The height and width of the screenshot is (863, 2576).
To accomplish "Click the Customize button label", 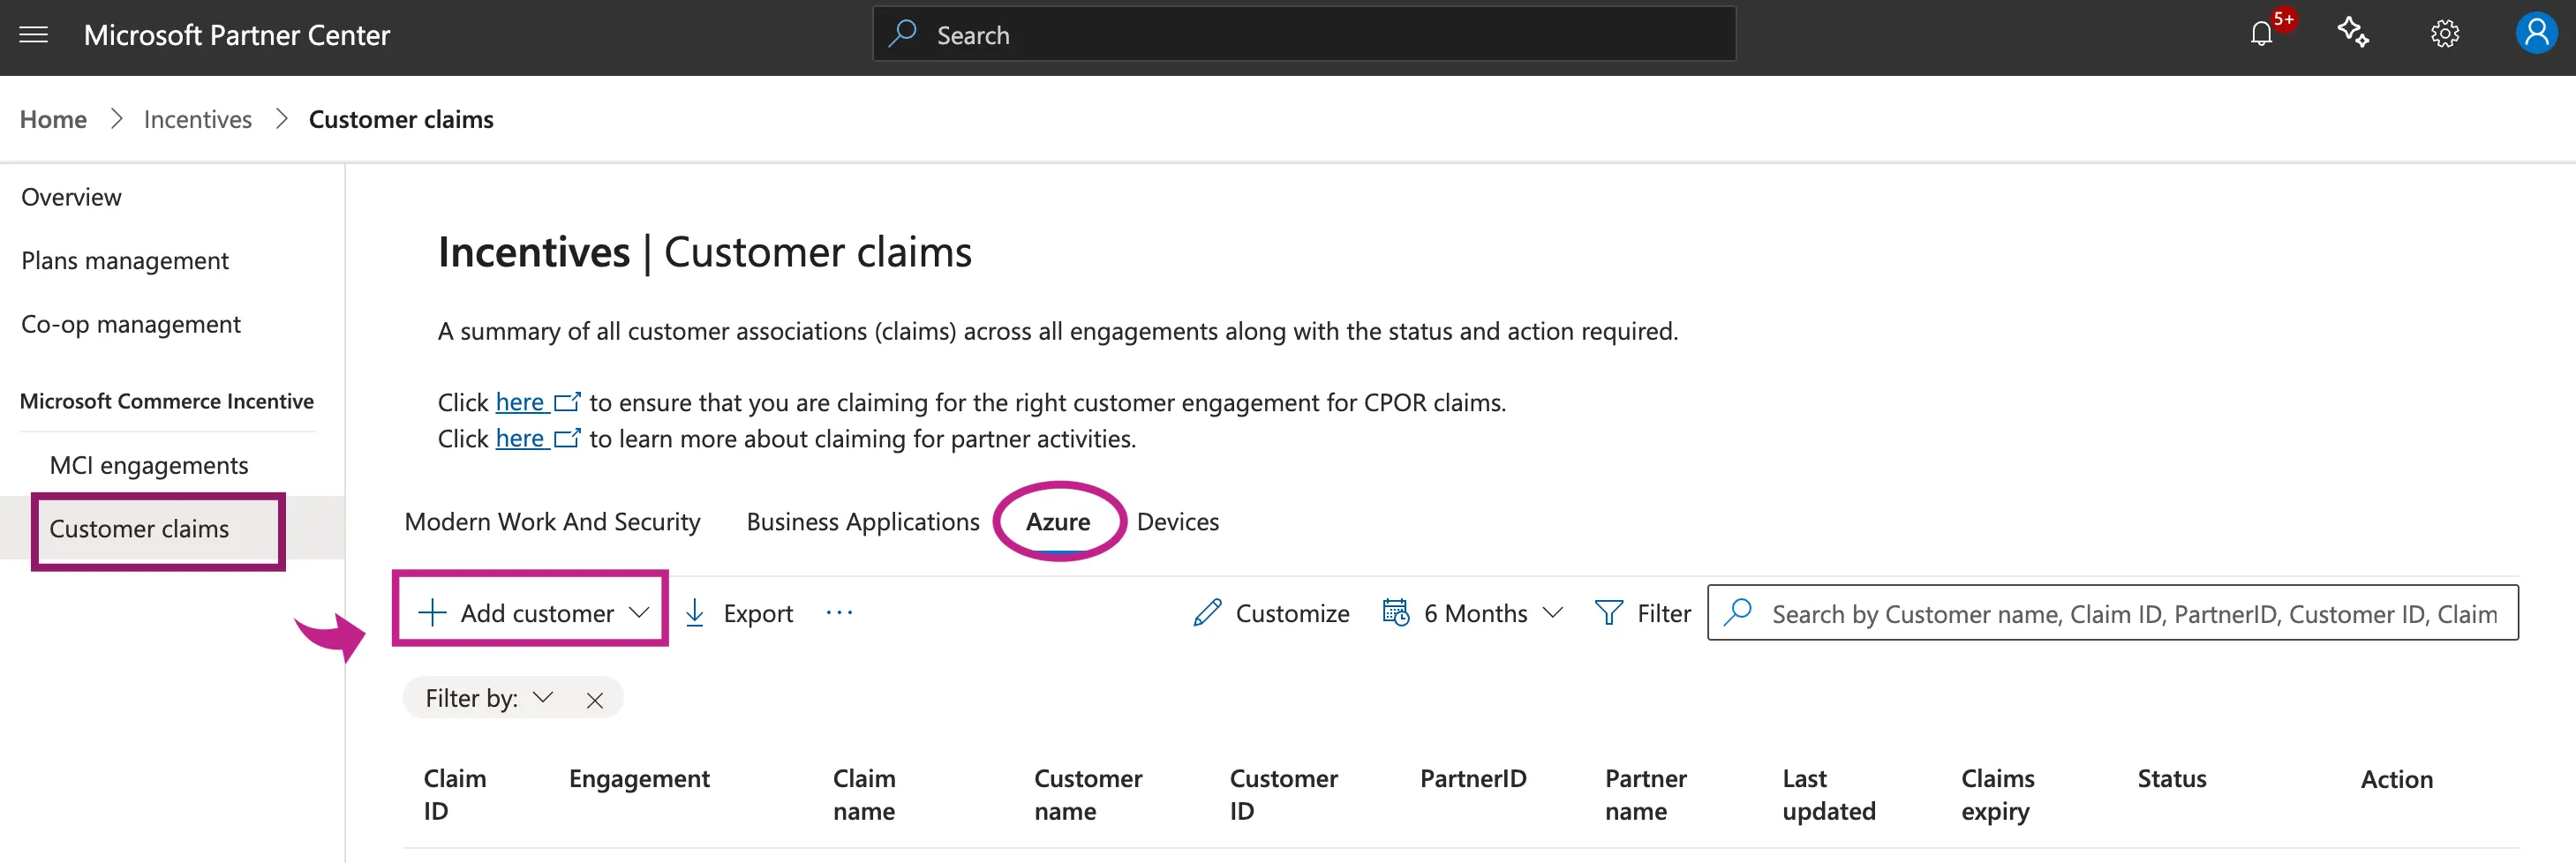I will pos(1292,613).
